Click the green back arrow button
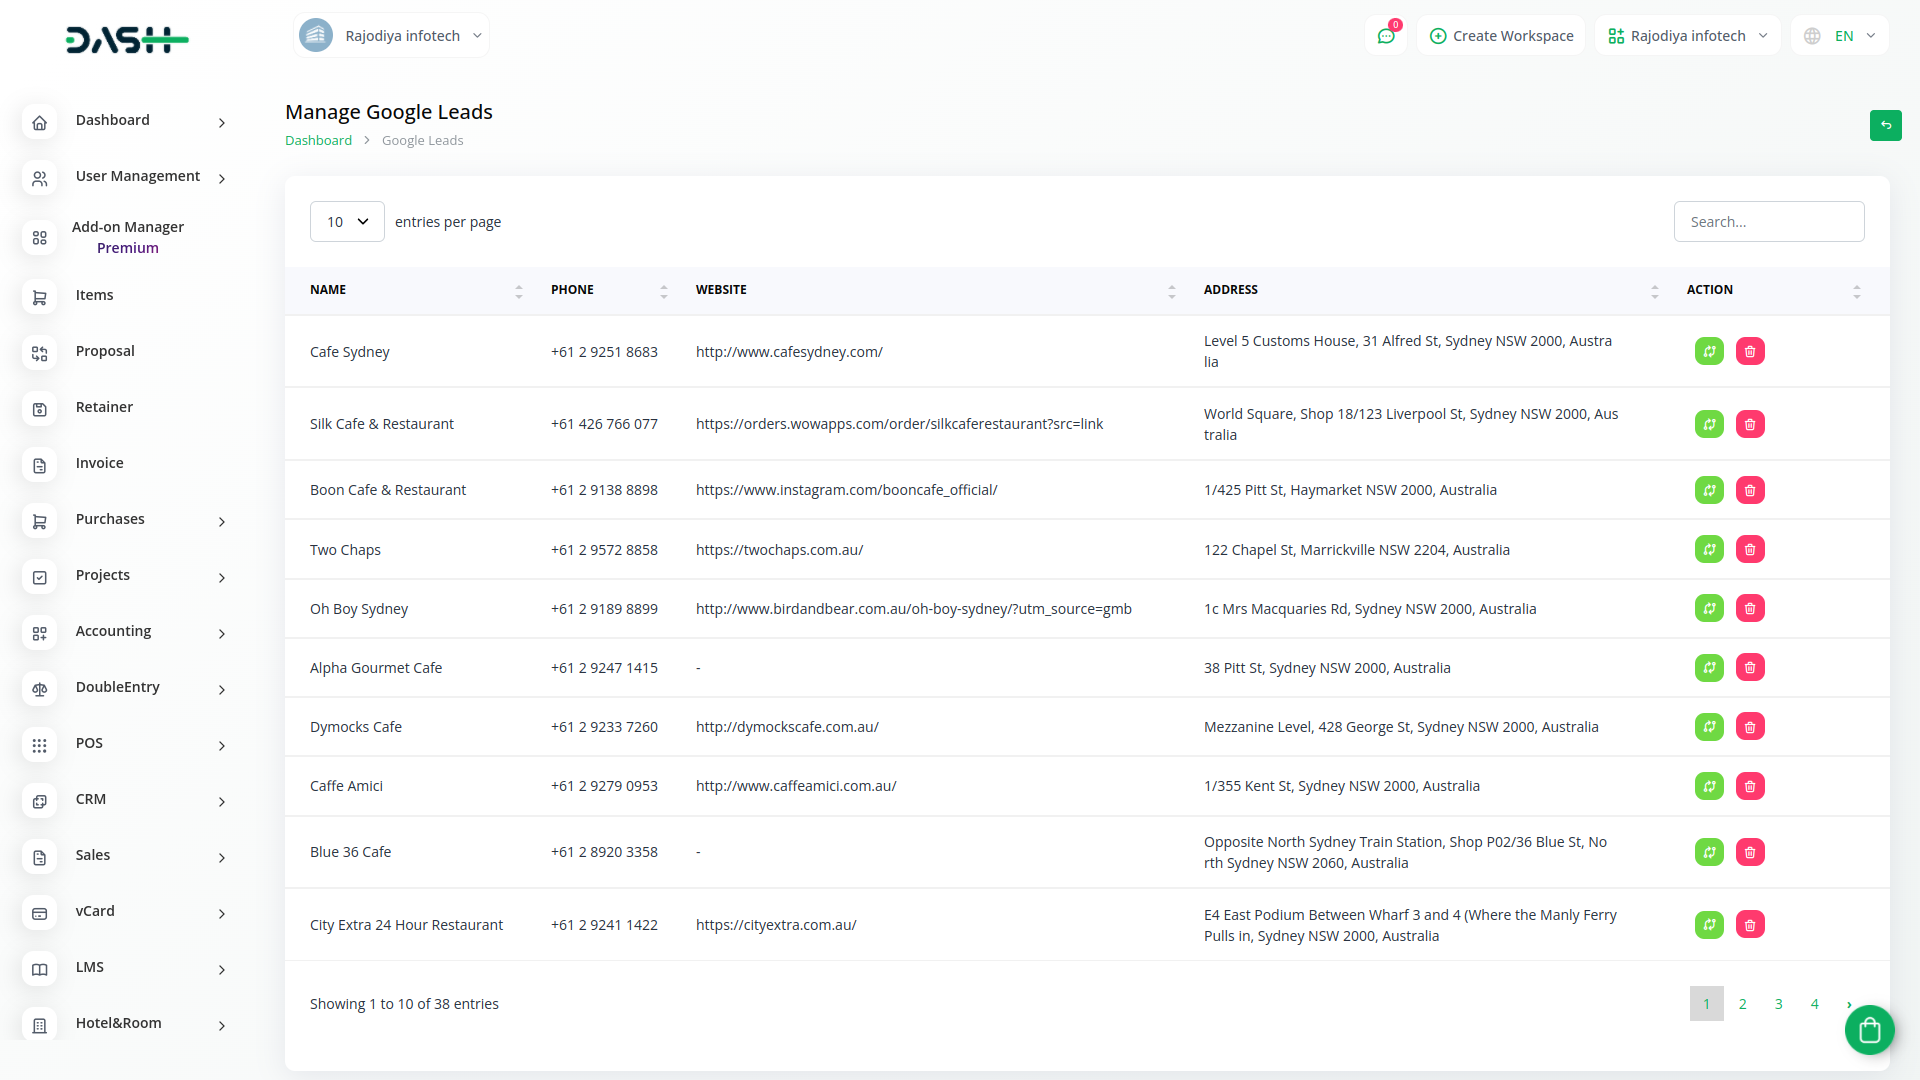Viewport: 1920px width, 1080px height. (1885, 125)
